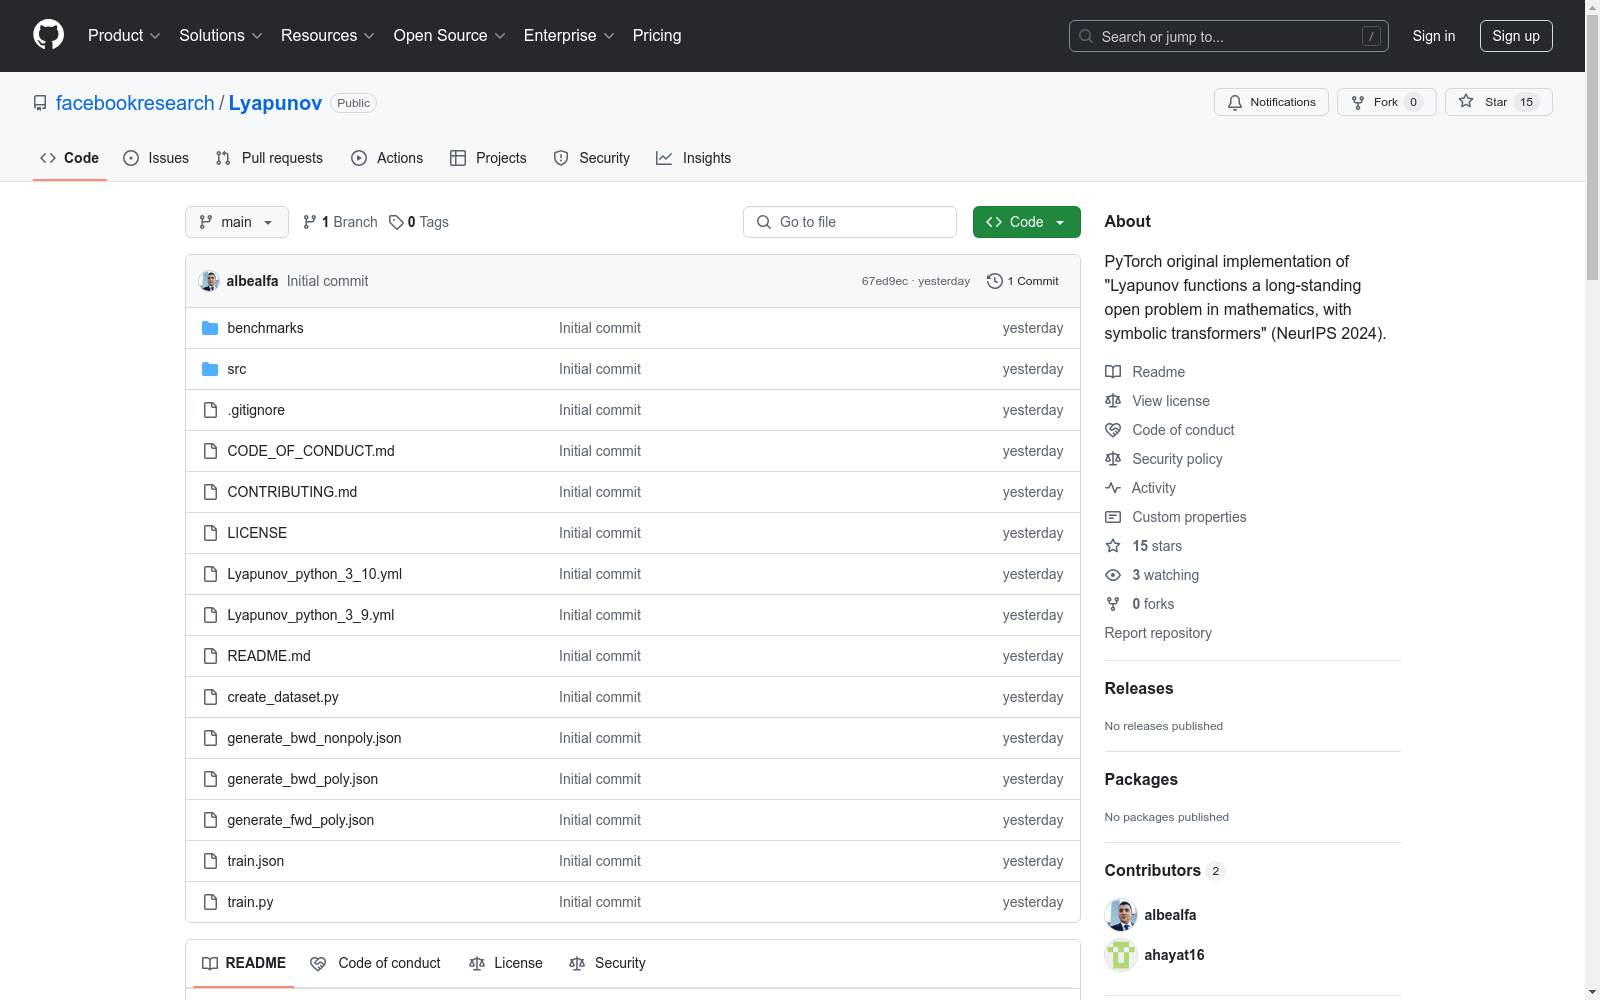Open the .gitignore file
1600x1000 pixels.
(256, 410)
